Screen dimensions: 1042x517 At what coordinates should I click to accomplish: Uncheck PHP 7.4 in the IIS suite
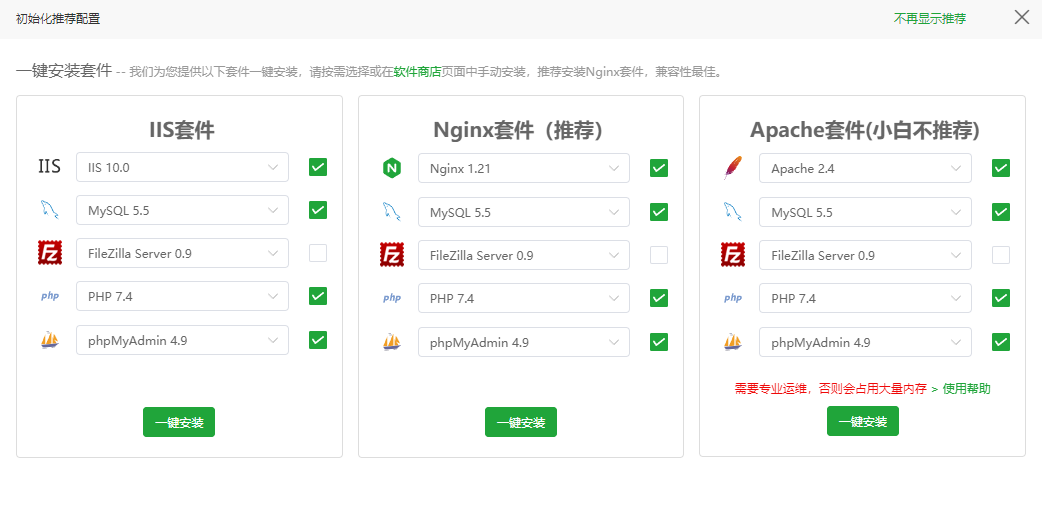[x=318, y=296]
